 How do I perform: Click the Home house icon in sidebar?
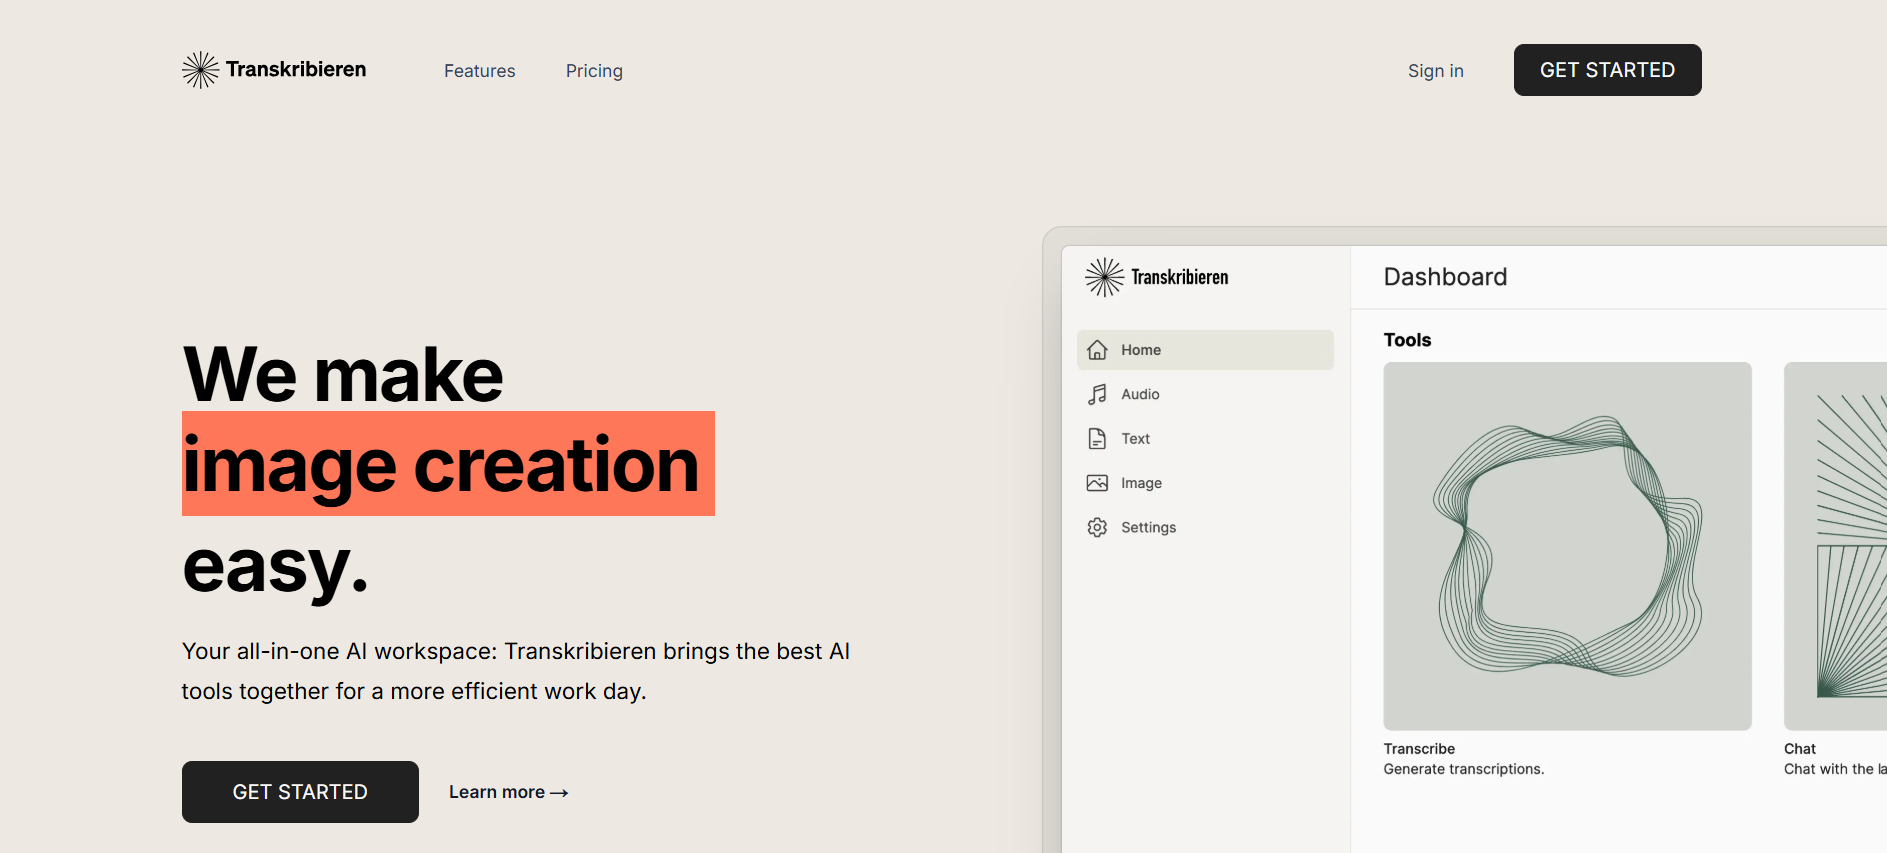tap(1097, 350)
